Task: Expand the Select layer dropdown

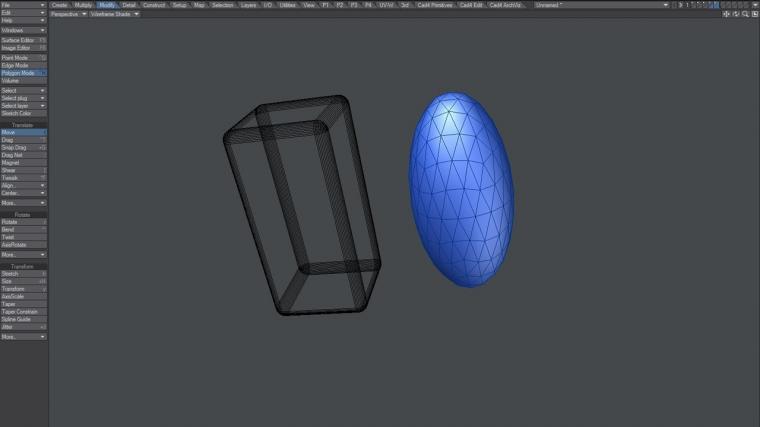Action: [23, 106]
